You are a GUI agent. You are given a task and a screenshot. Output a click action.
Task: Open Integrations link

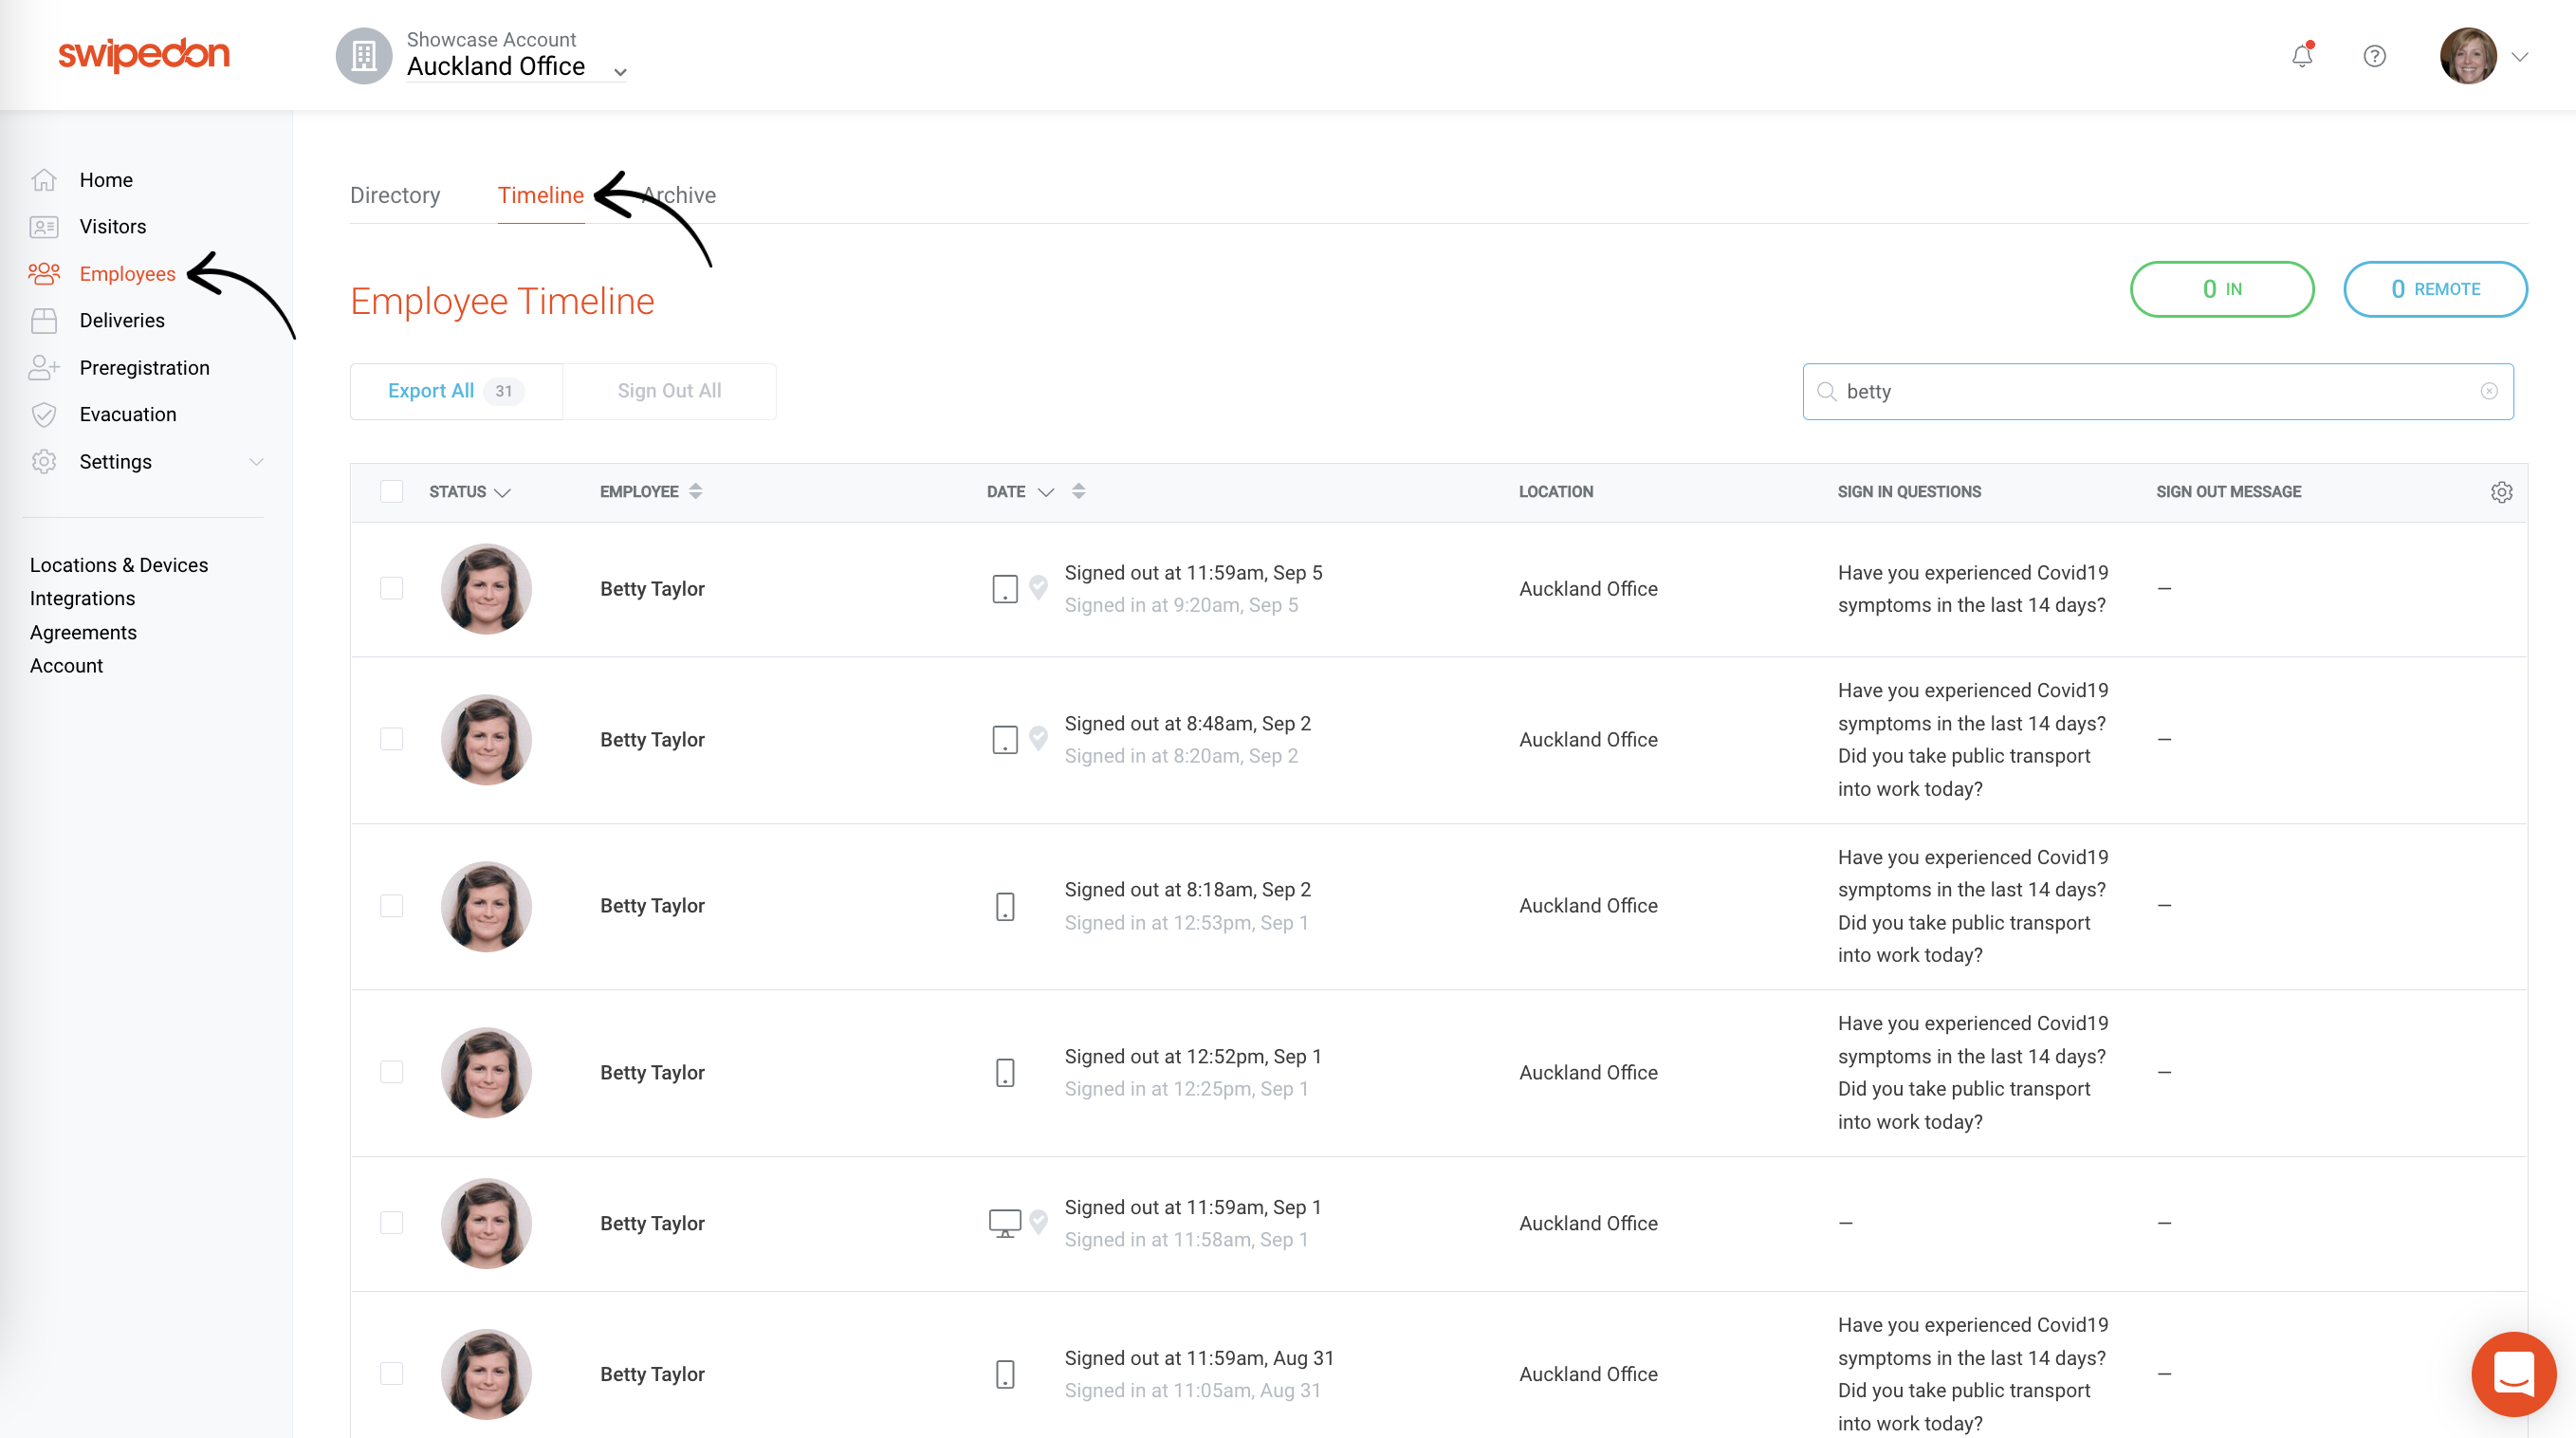(82, 598)
